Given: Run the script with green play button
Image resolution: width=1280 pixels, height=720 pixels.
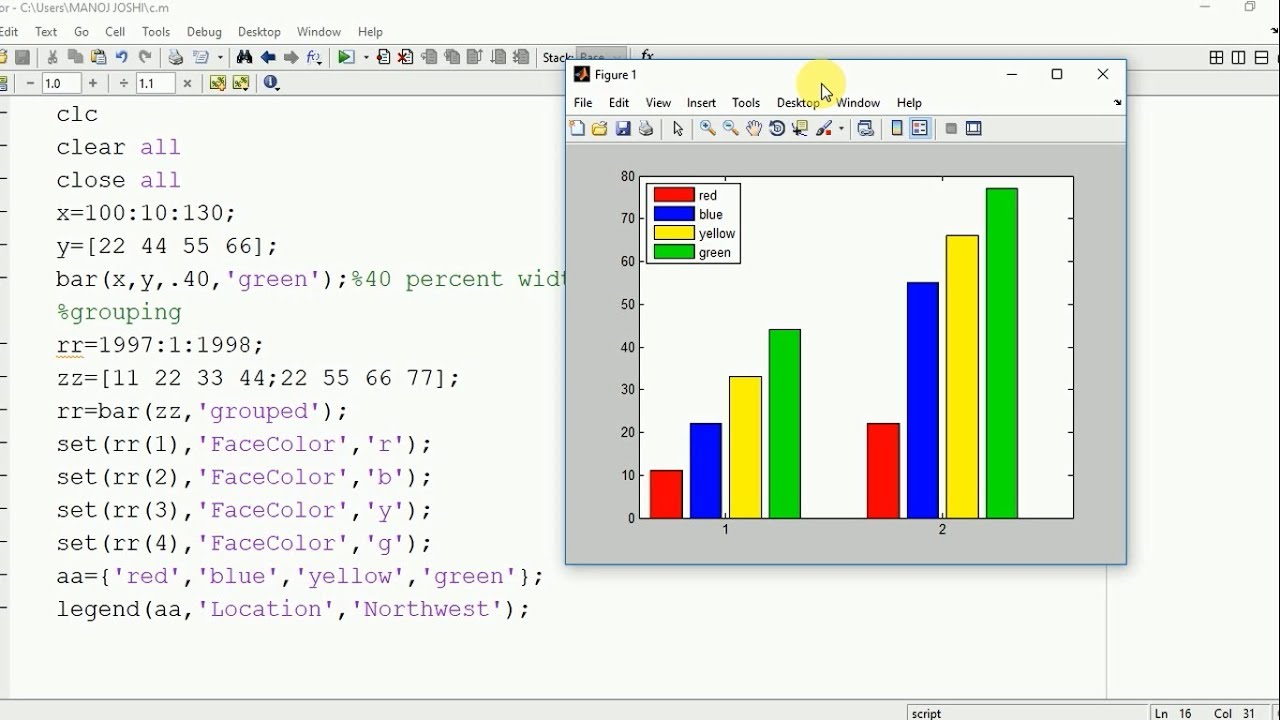Looking at the screenshot, I should tap(346, 58).
